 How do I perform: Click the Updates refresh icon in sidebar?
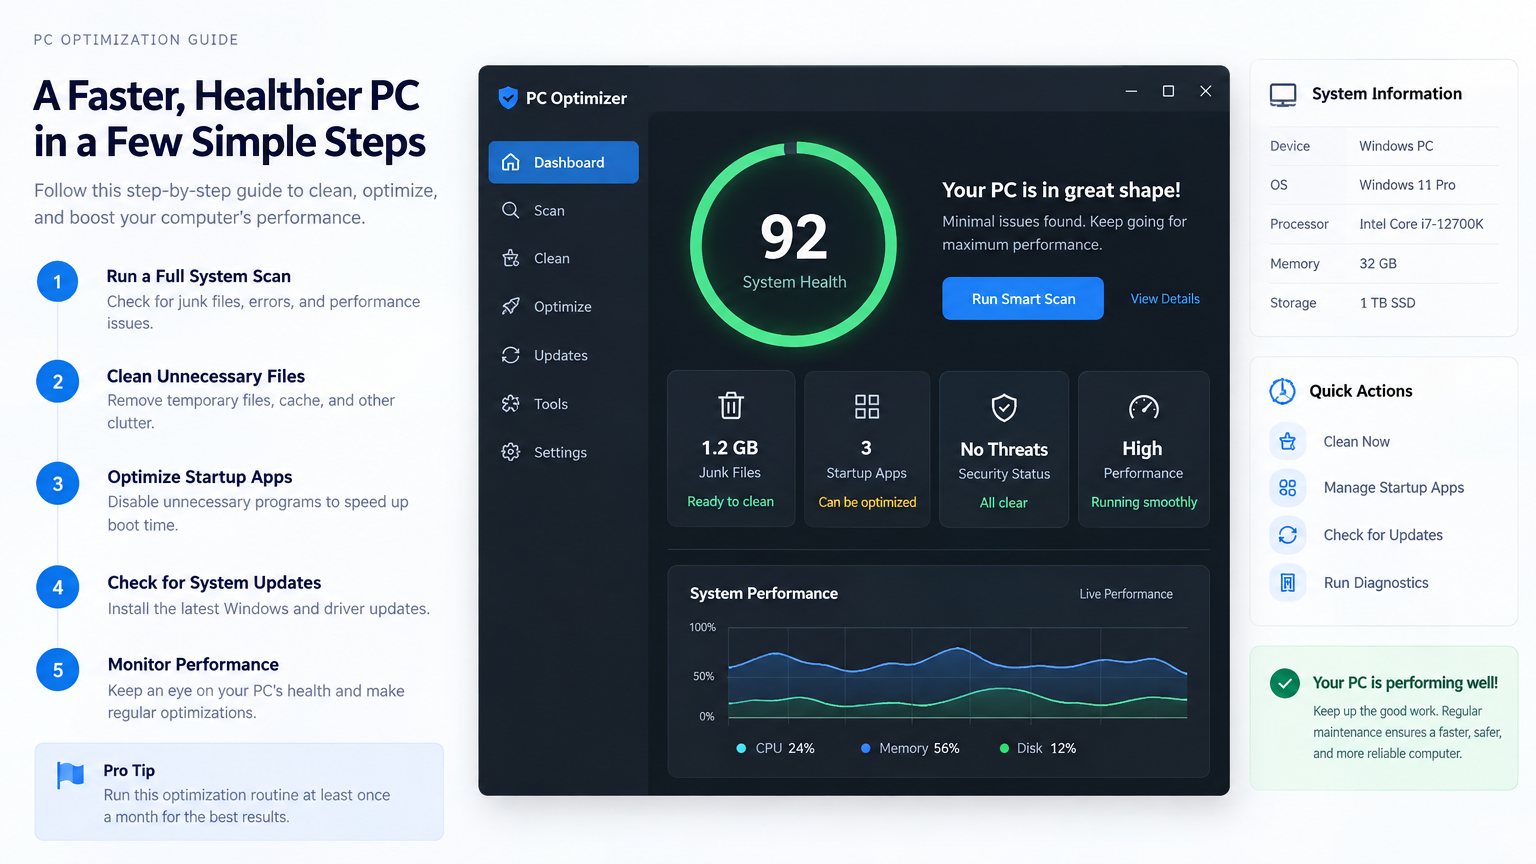tap(511, 355)
